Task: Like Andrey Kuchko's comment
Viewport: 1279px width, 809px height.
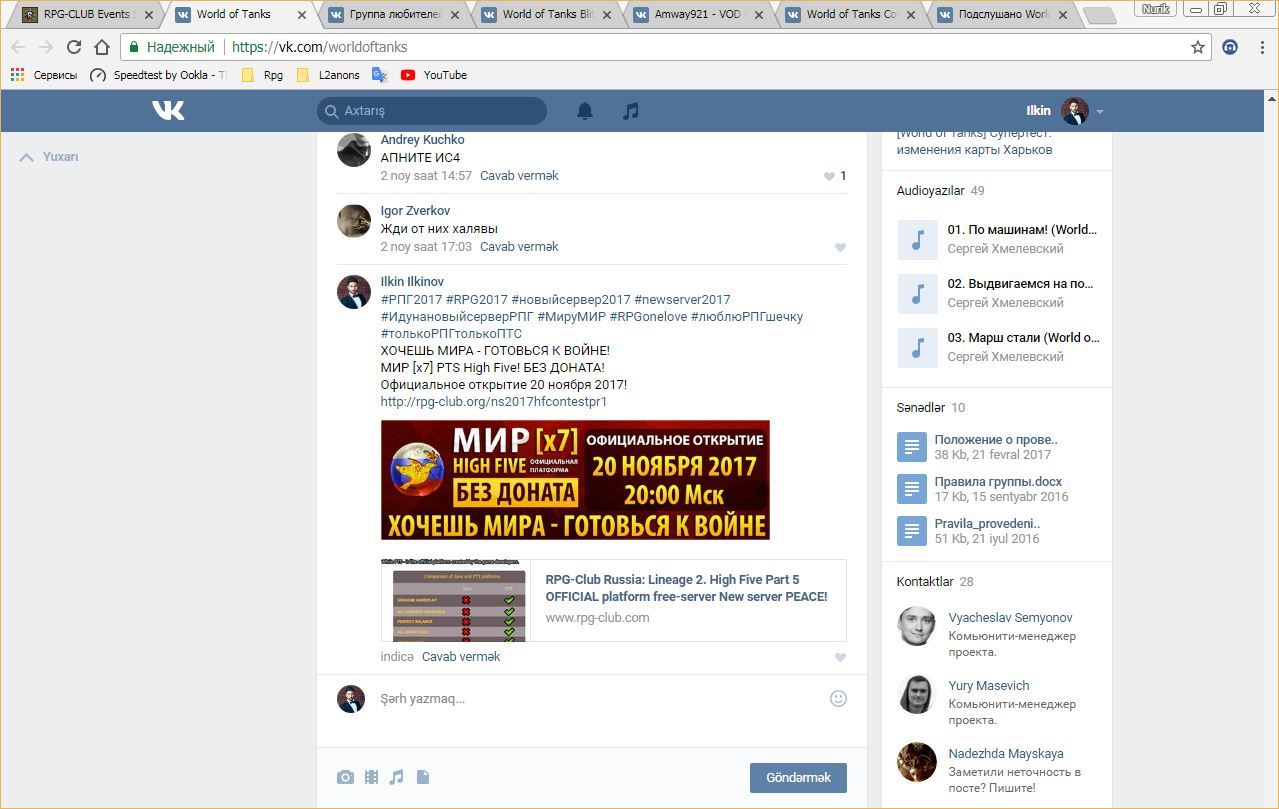Action: click(829, 176)
